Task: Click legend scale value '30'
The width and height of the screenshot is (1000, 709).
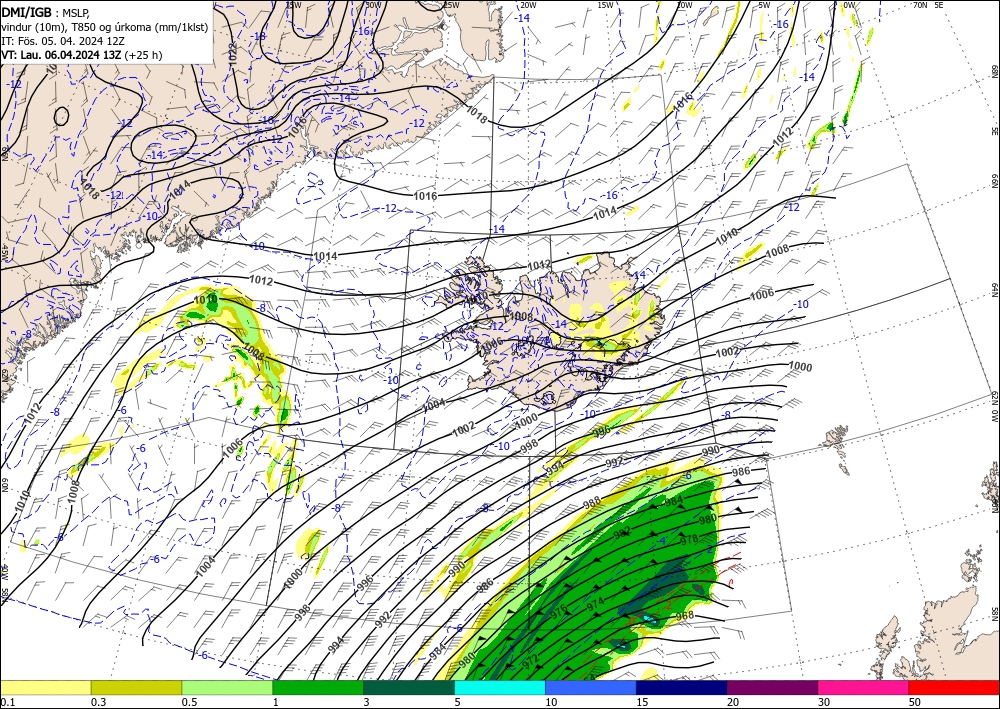Action: coord(823,702)
